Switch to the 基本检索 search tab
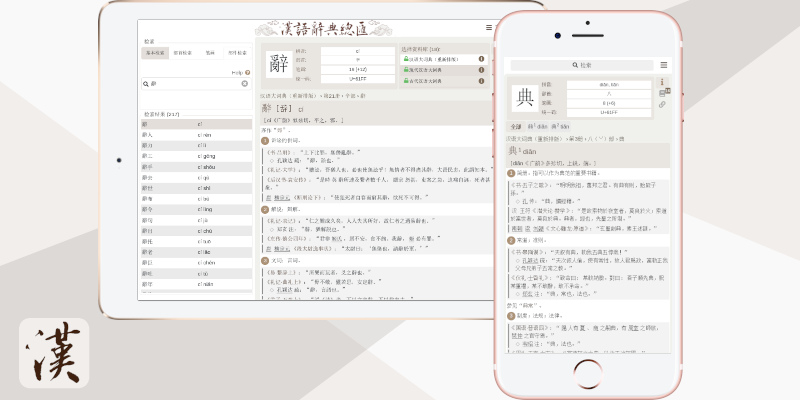 point(155,52)
